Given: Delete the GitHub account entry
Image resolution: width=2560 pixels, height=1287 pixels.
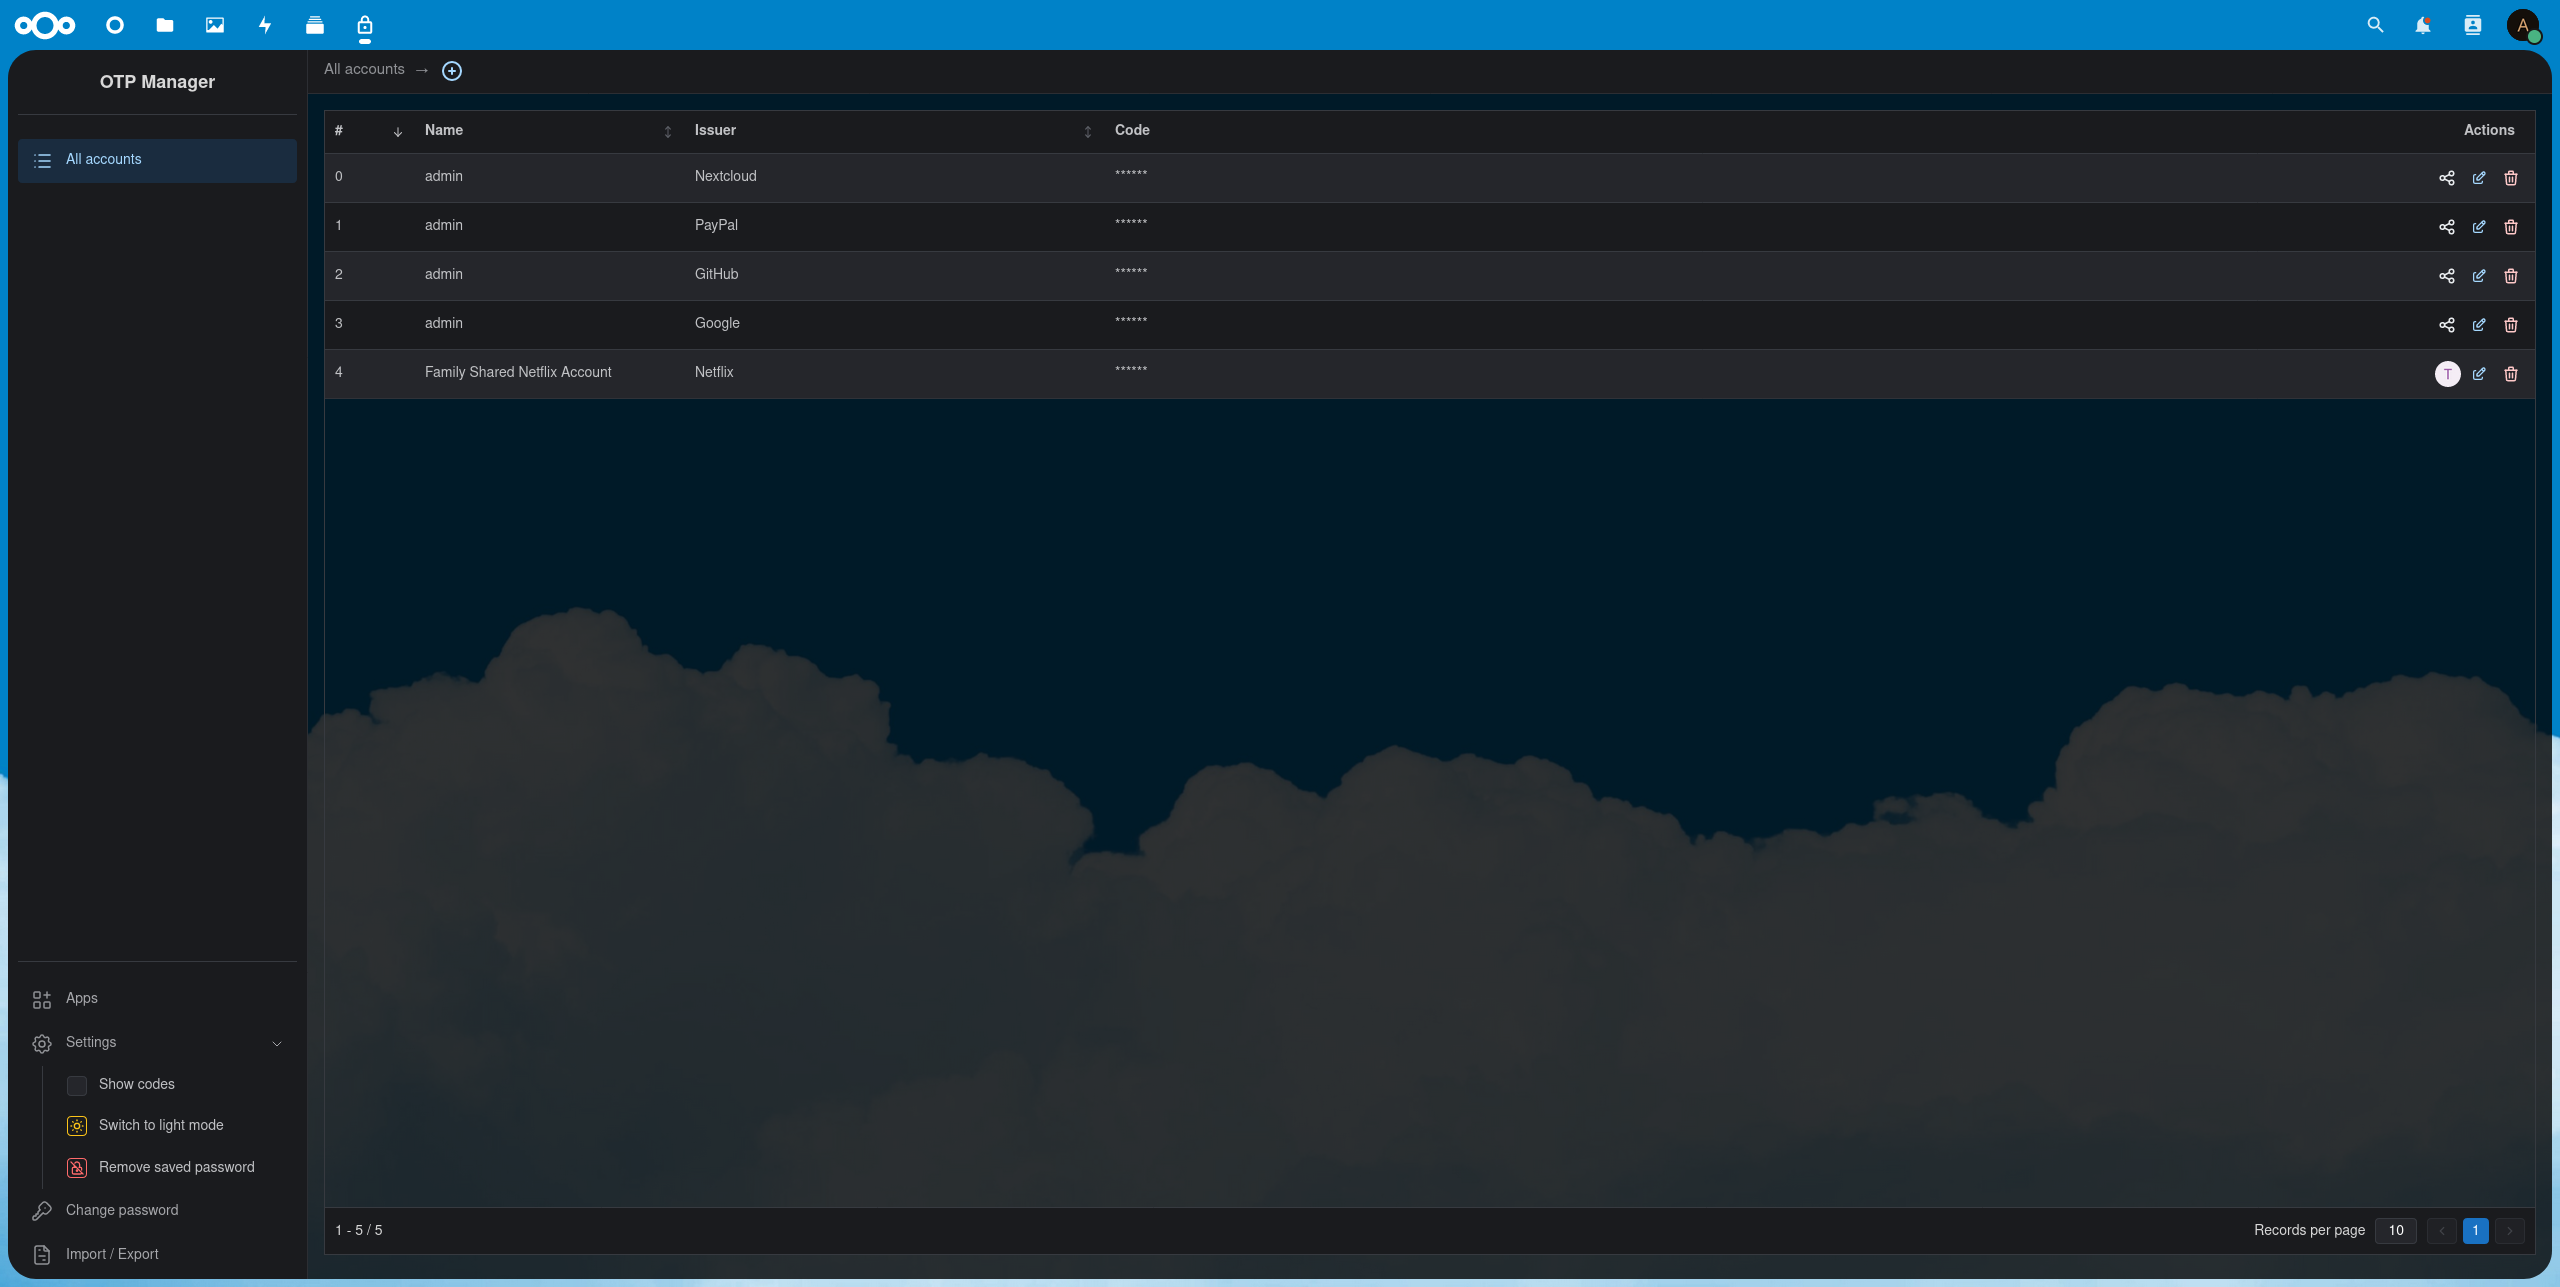Looking at the screenshot, I should pos(2510,276).
